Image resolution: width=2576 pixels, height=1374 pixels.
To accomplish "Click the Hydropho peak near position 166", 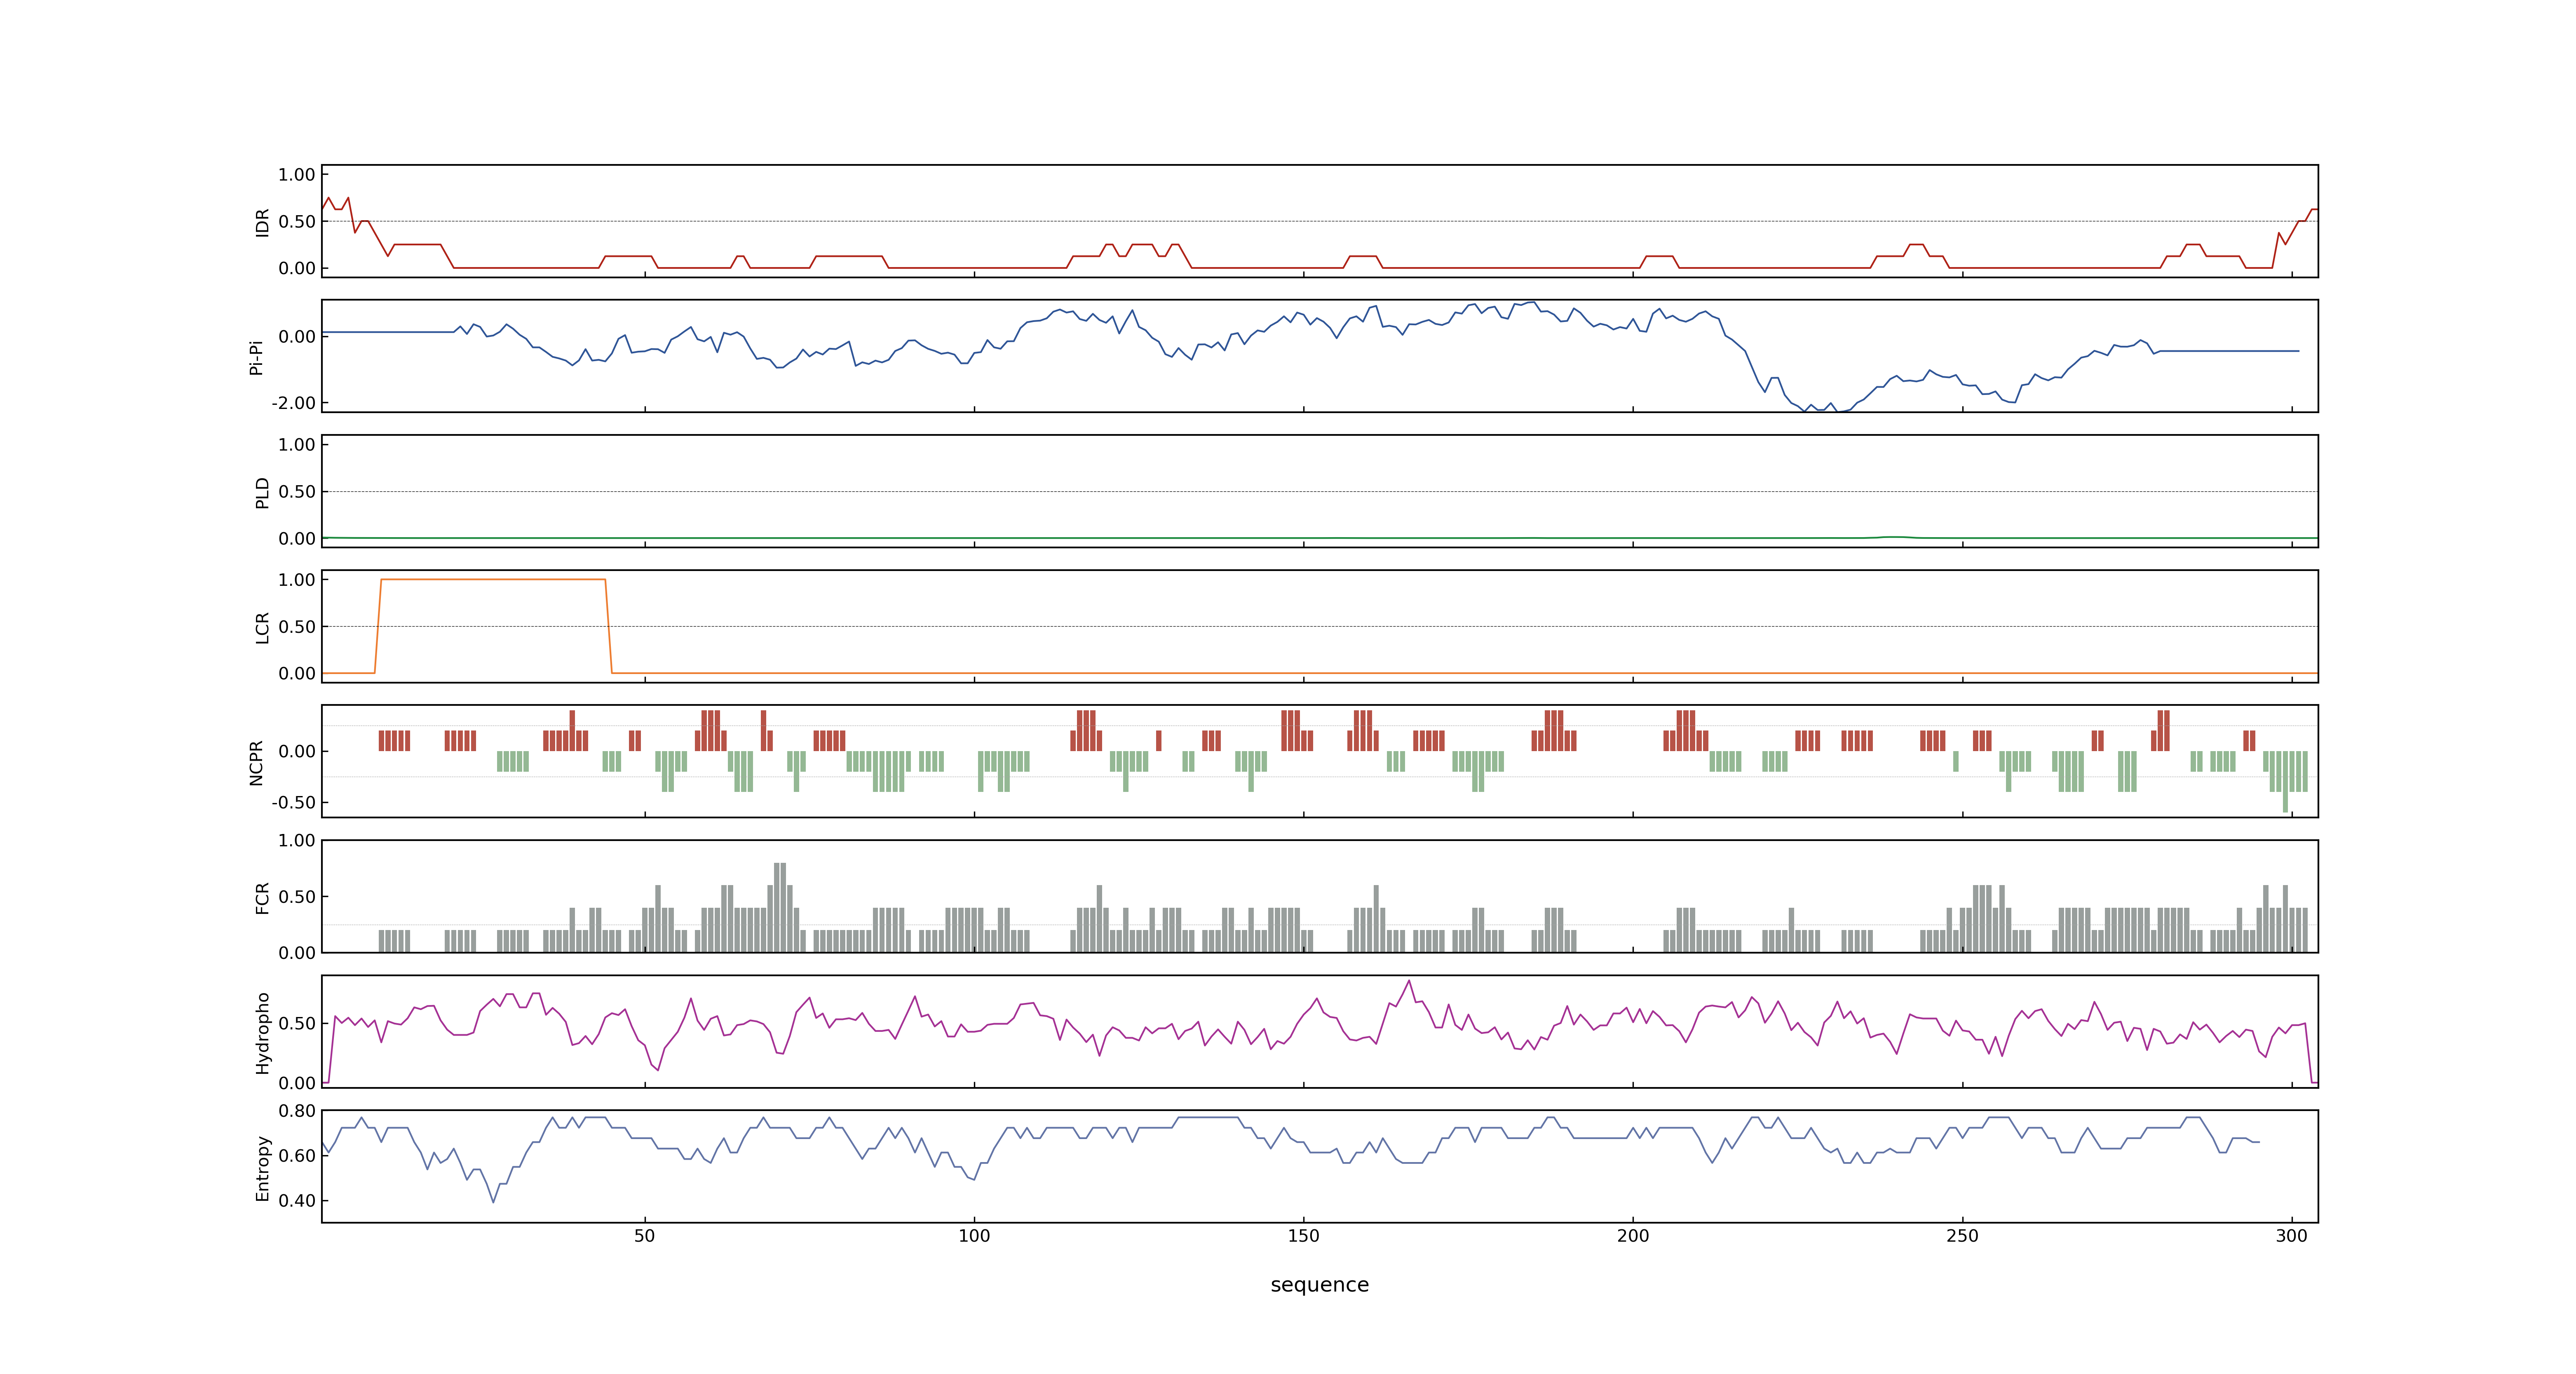I will click(1409, 981).
